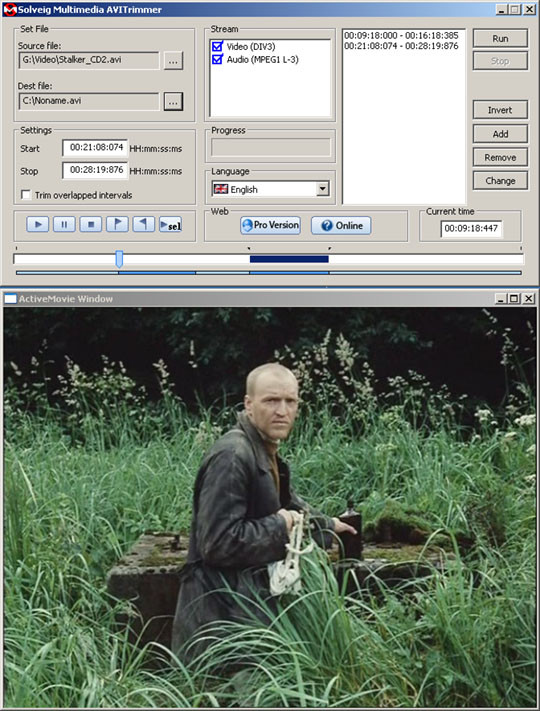Click the dark blue selected timeline segment

pos(289,259)
